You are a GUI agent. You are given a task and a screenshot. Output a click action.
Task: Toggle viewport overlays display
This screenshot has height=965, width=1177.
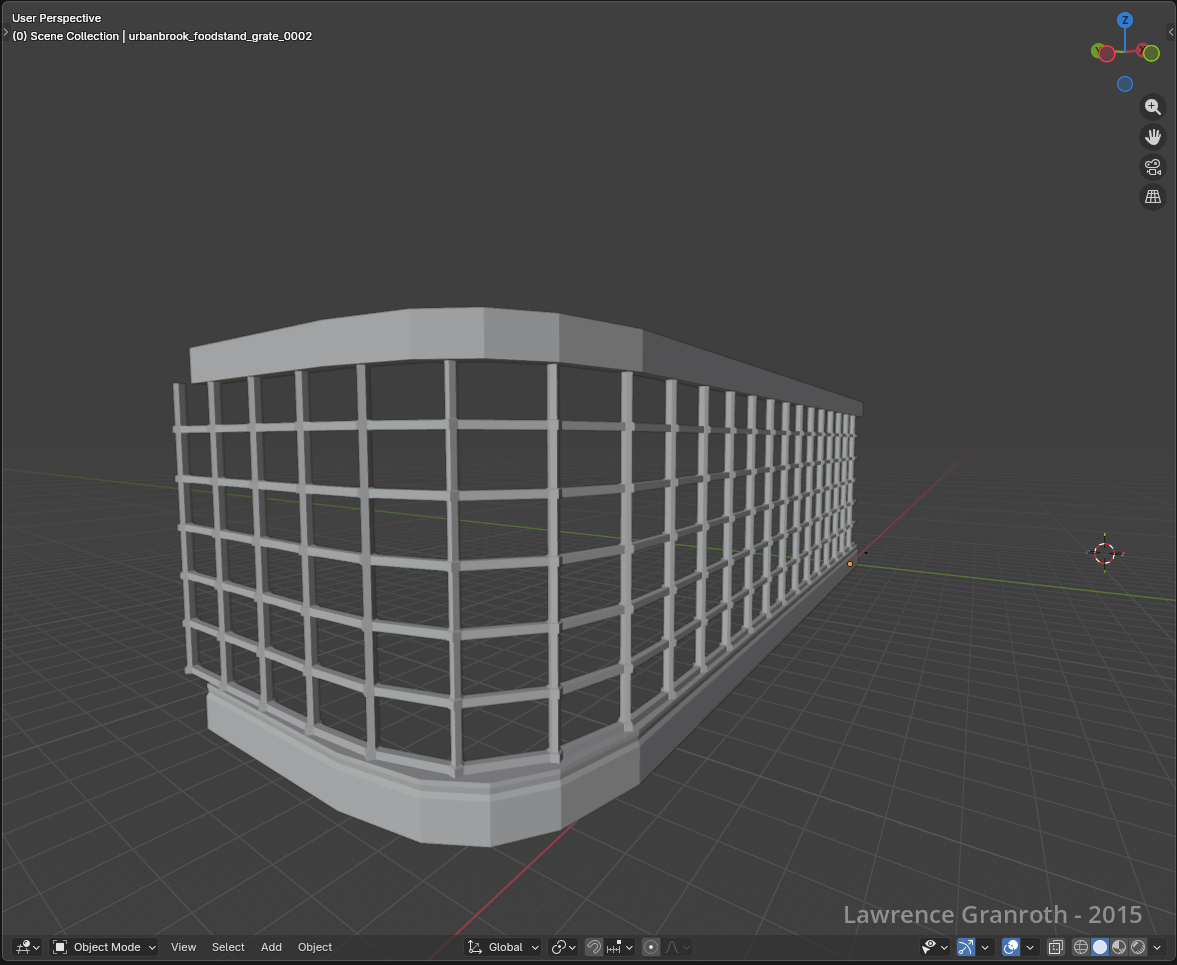tap(1011, 947)
